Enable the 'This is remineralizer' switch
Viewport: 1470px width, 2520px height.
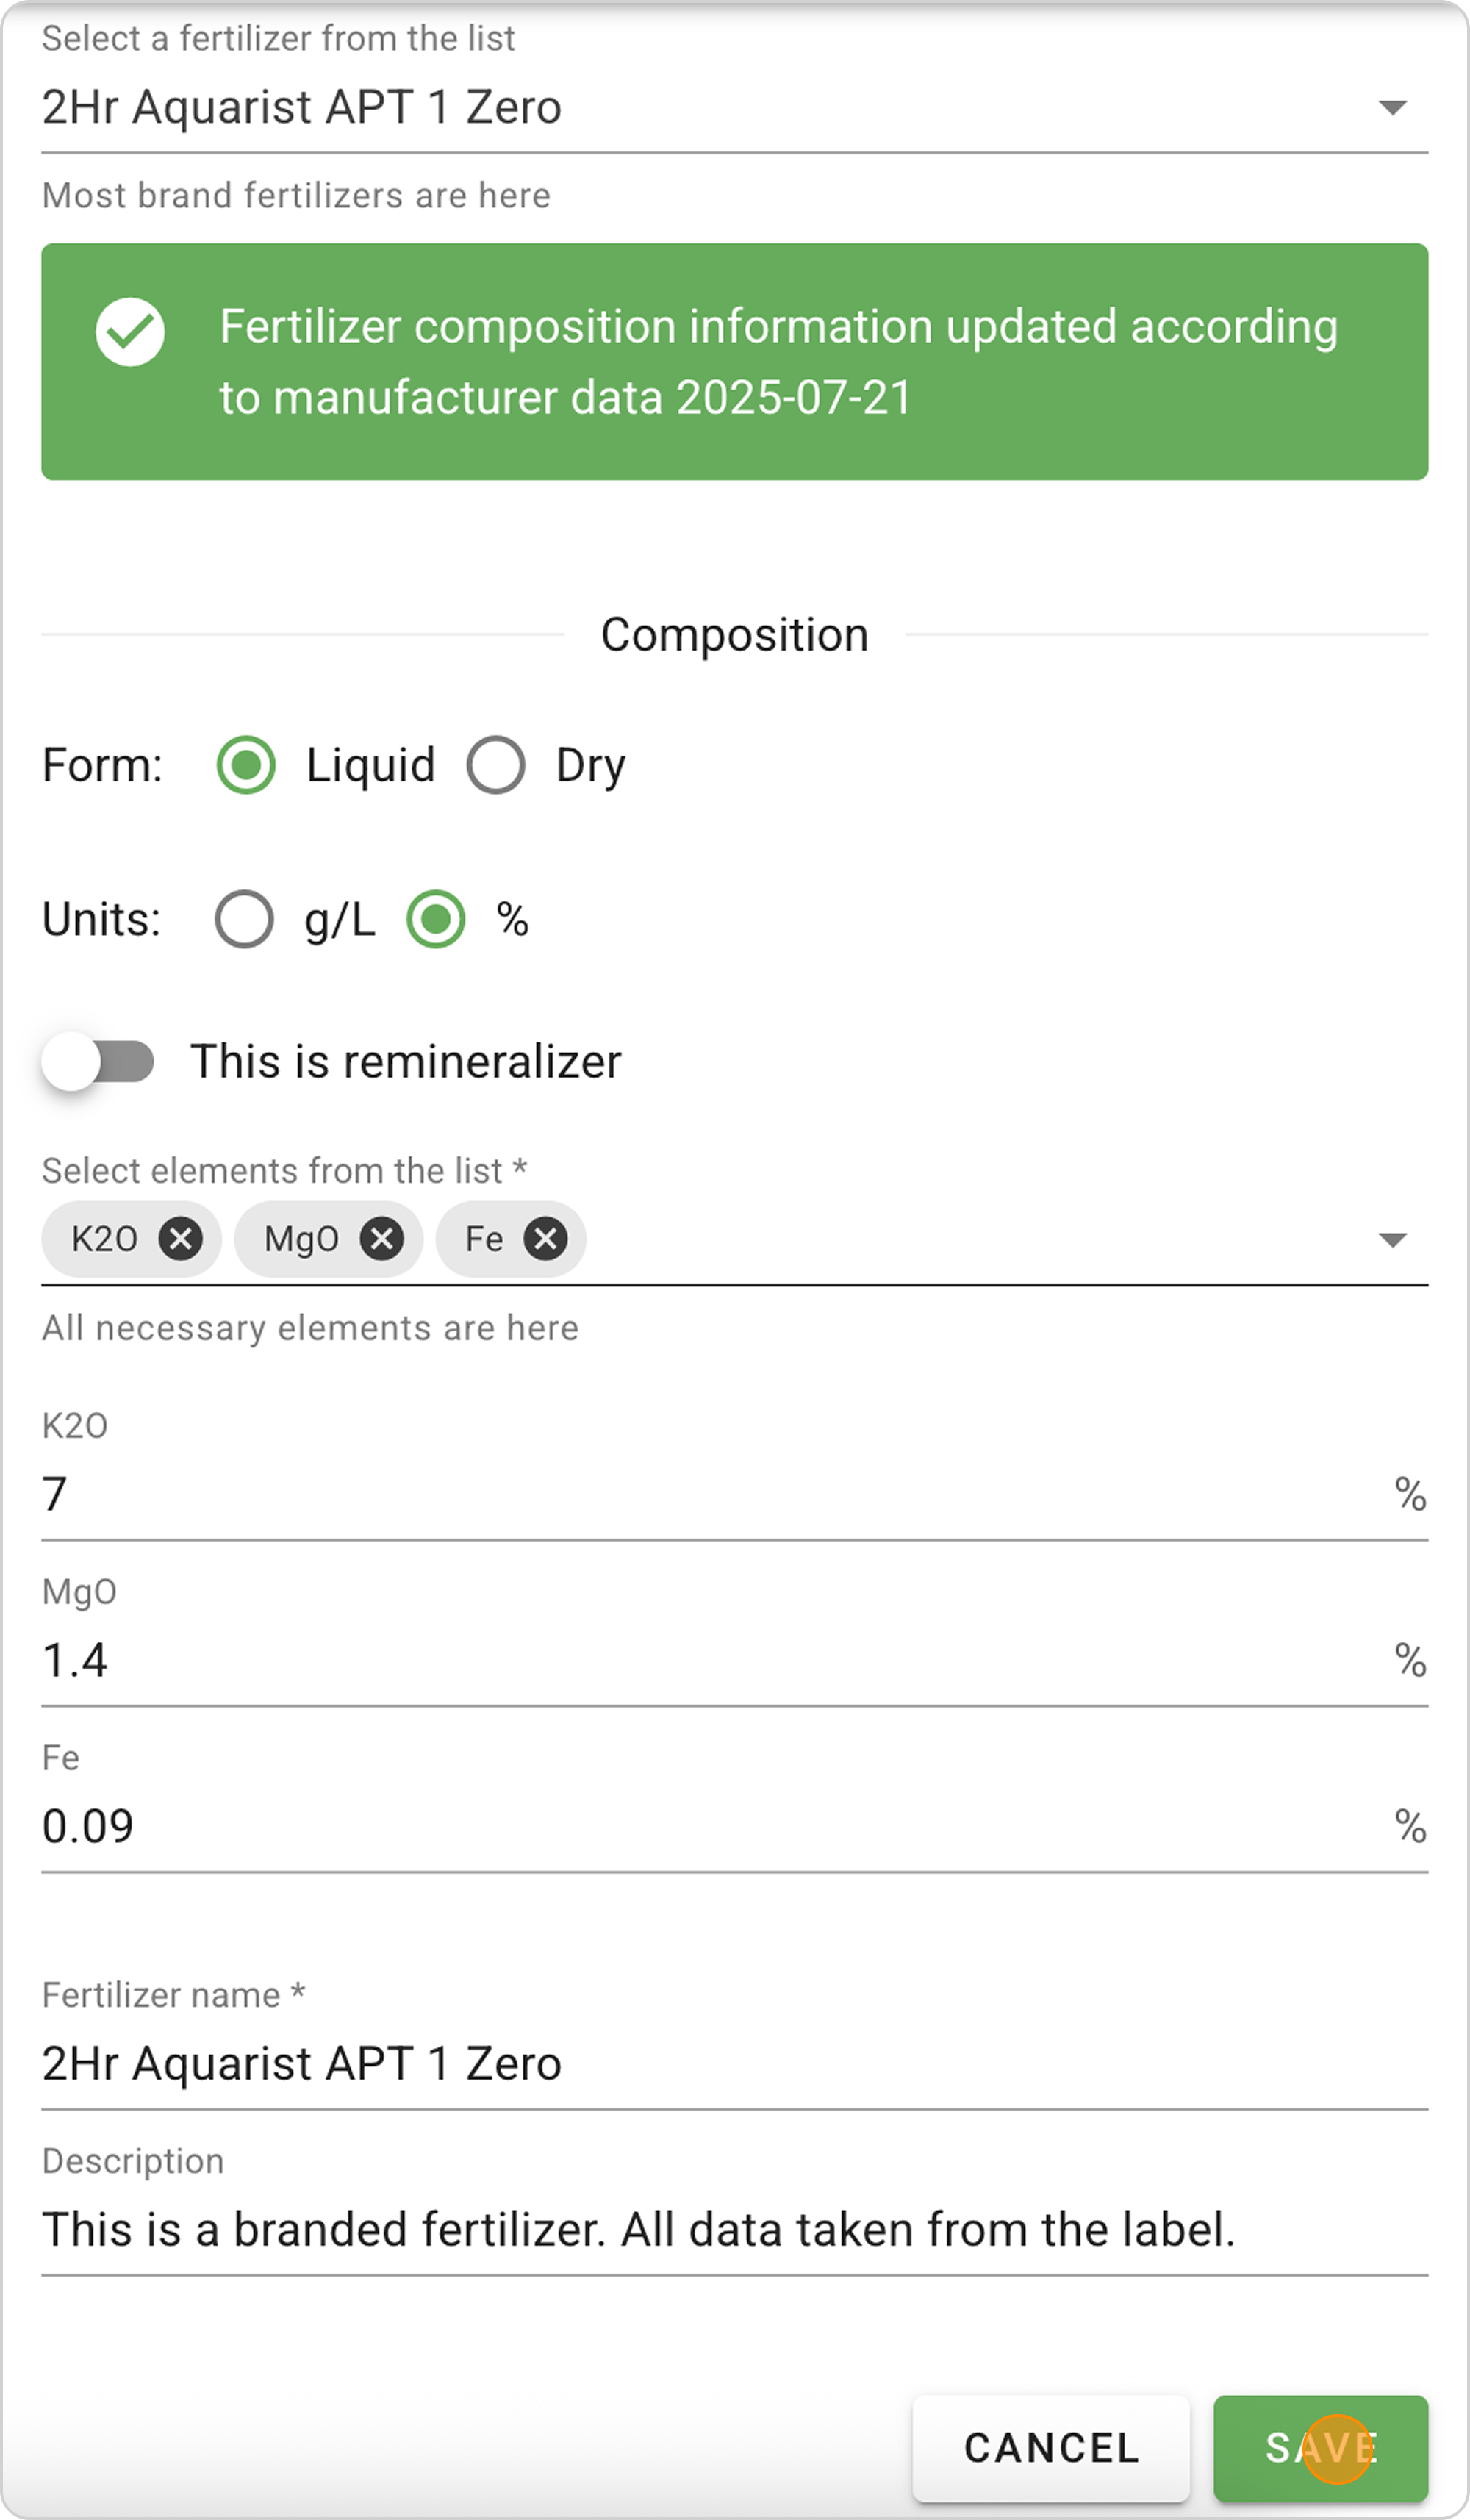(x=98, y=1061)
